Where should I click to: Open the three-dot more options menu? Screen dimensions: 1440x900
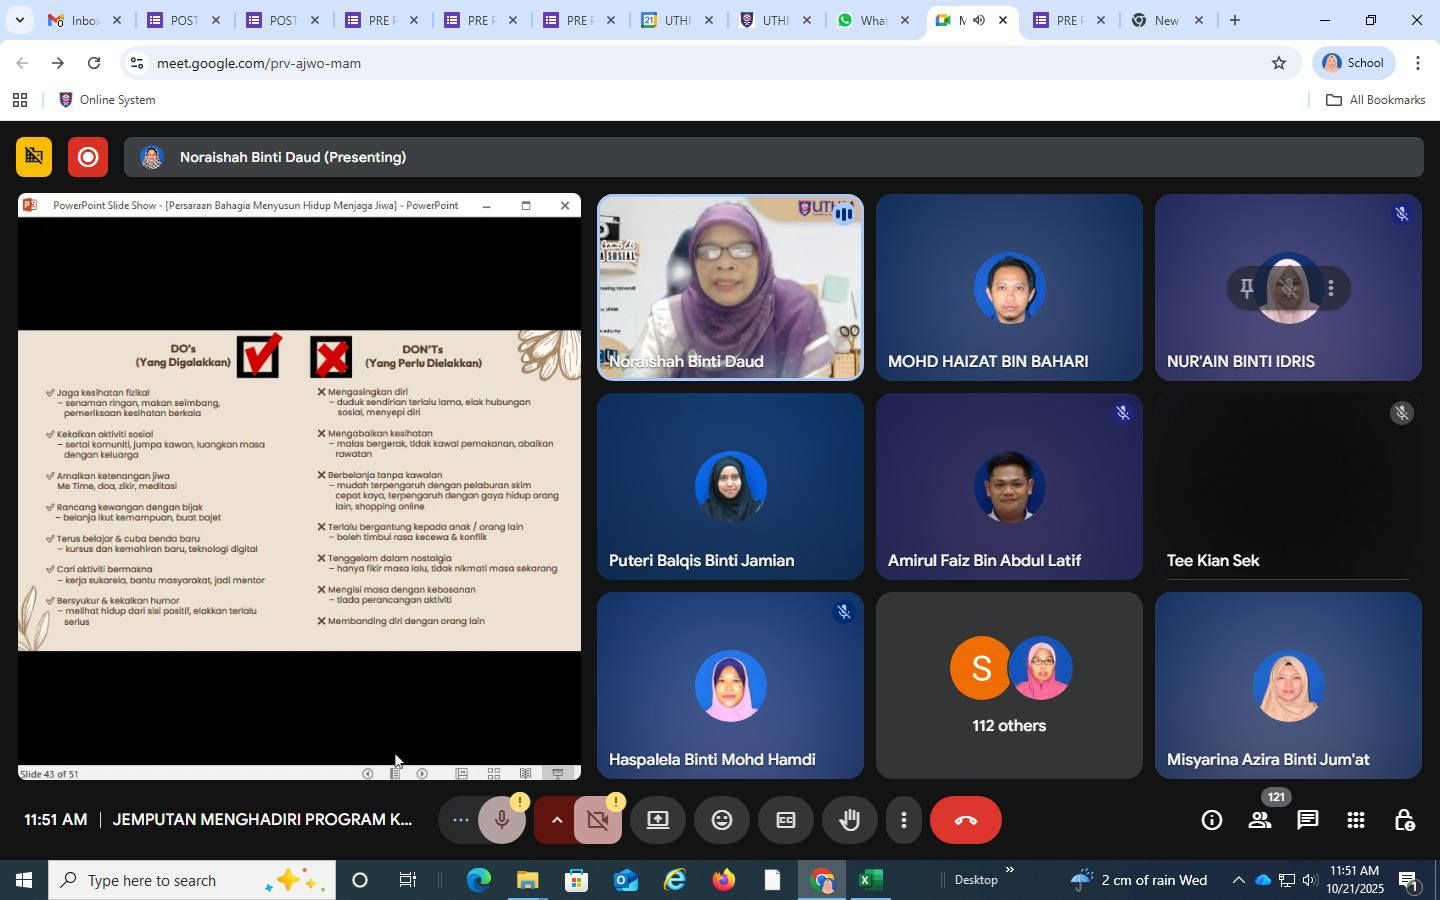point(903,821)
